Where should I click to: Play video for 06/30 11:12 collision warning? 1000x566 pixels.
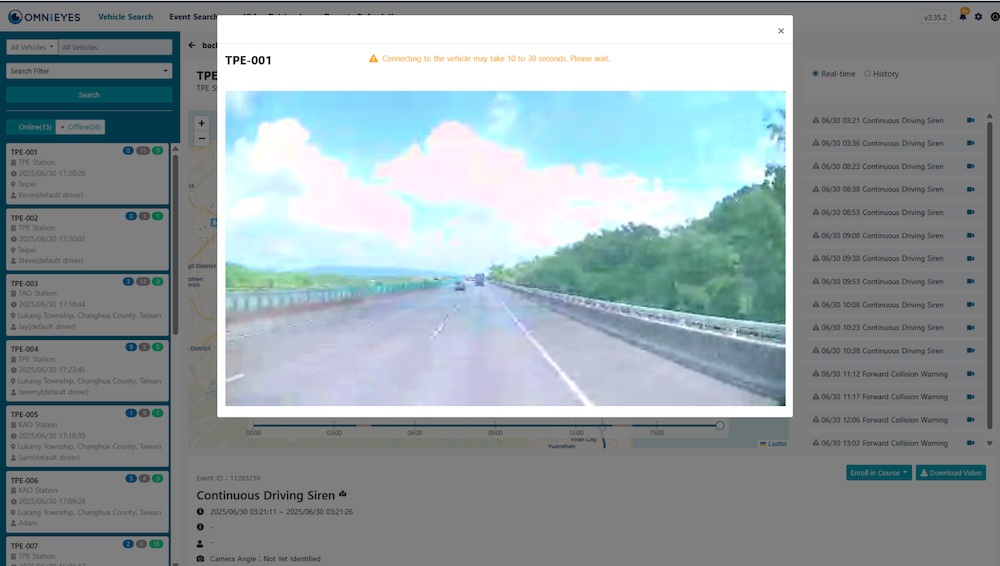[970, 374]
